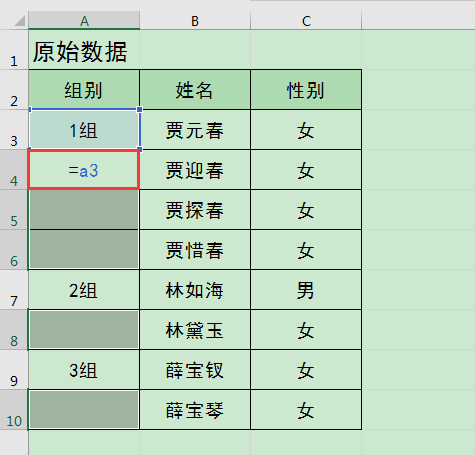This screenshot has width=475, height=455.
Task: Click the name cell 林如海
Action: click(195, 290)
